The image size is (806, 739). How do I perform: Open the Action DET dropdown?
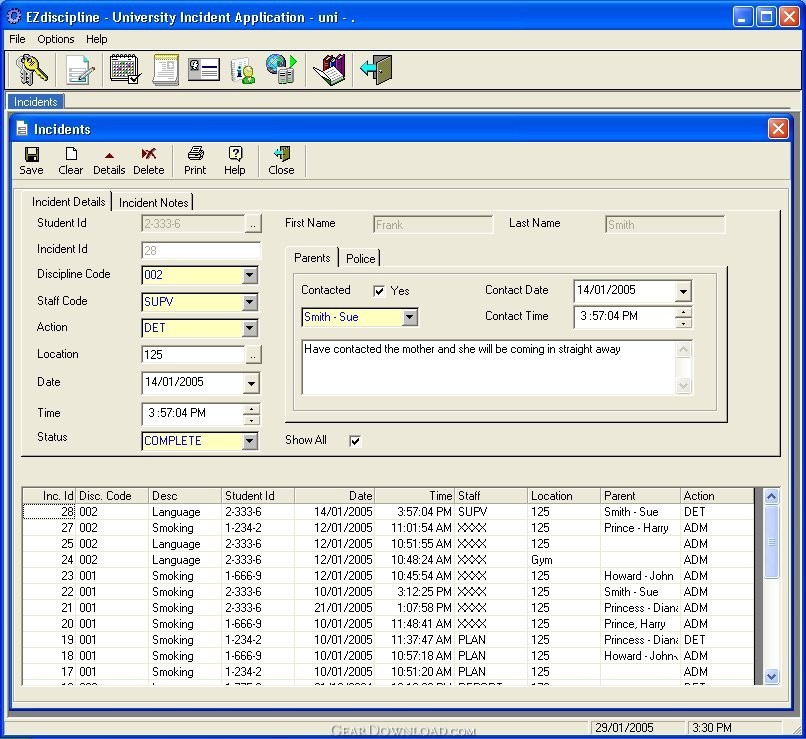click(x=250, y=328)
